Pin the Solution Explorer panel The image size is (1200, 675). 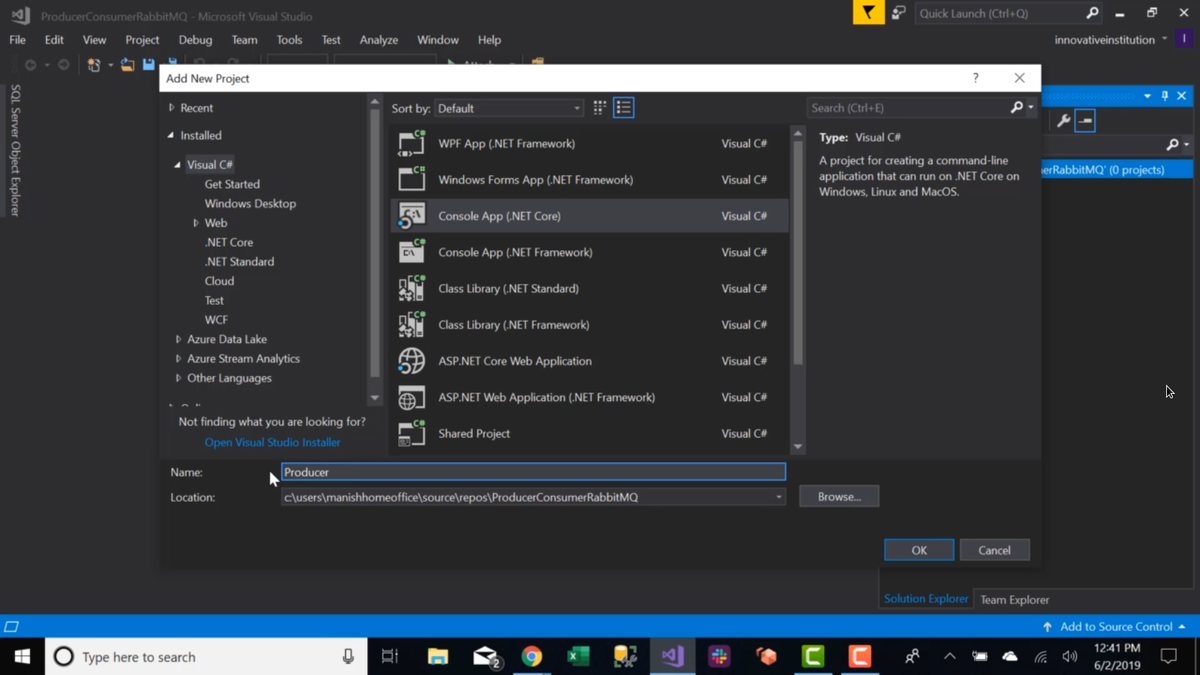[x=1165, y=96]
